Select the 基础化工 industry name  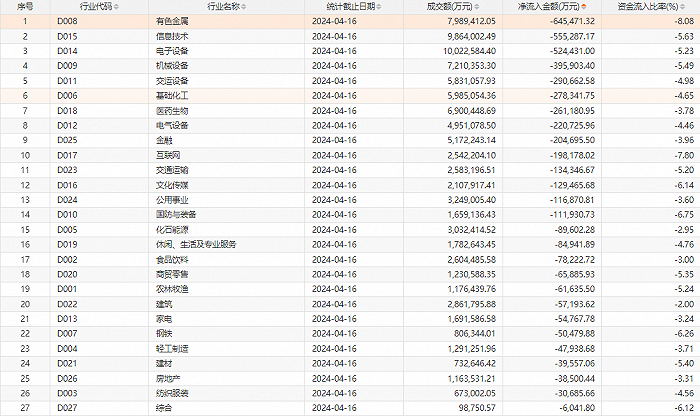pyautogui.click(x=172, y=96)
